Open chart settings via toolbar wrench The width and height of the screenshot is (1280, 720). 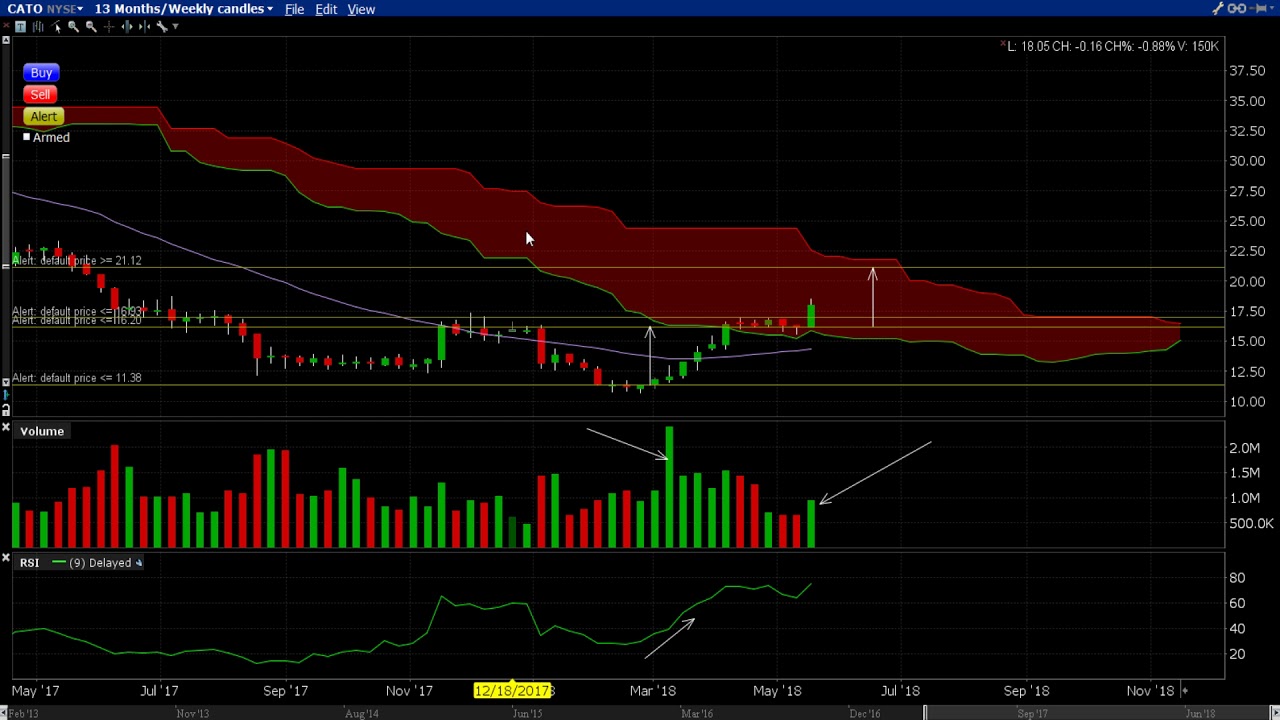click(162, 27)
